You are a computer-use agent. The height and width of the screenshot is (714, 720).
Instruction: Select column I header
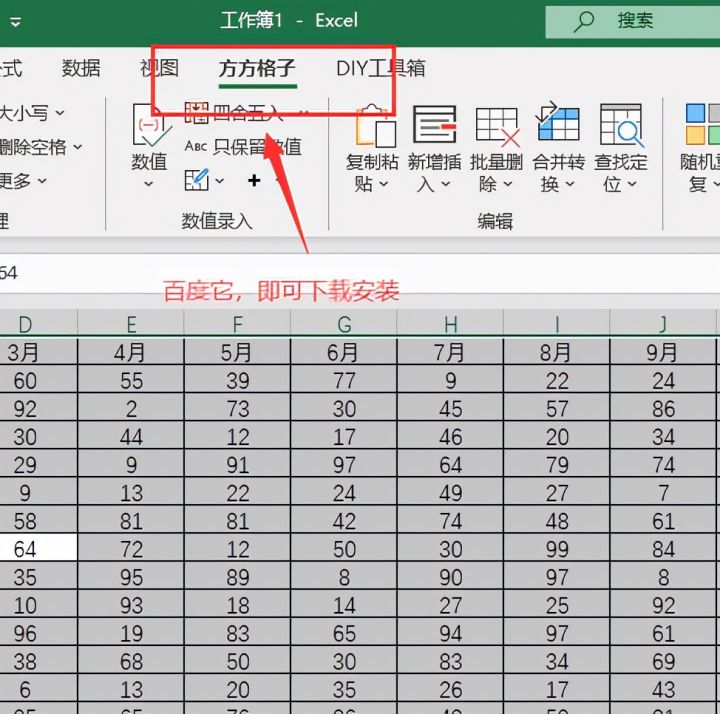click(557, 324)
